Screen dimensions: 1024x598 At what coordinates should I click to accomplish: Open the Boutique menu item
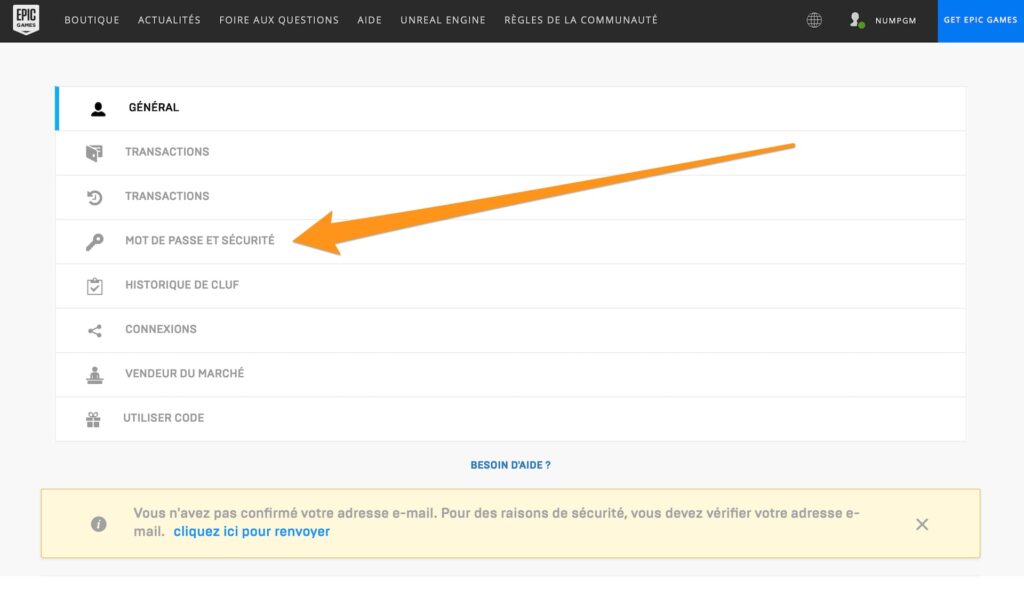pyautogui.click(x=91, y=20)
